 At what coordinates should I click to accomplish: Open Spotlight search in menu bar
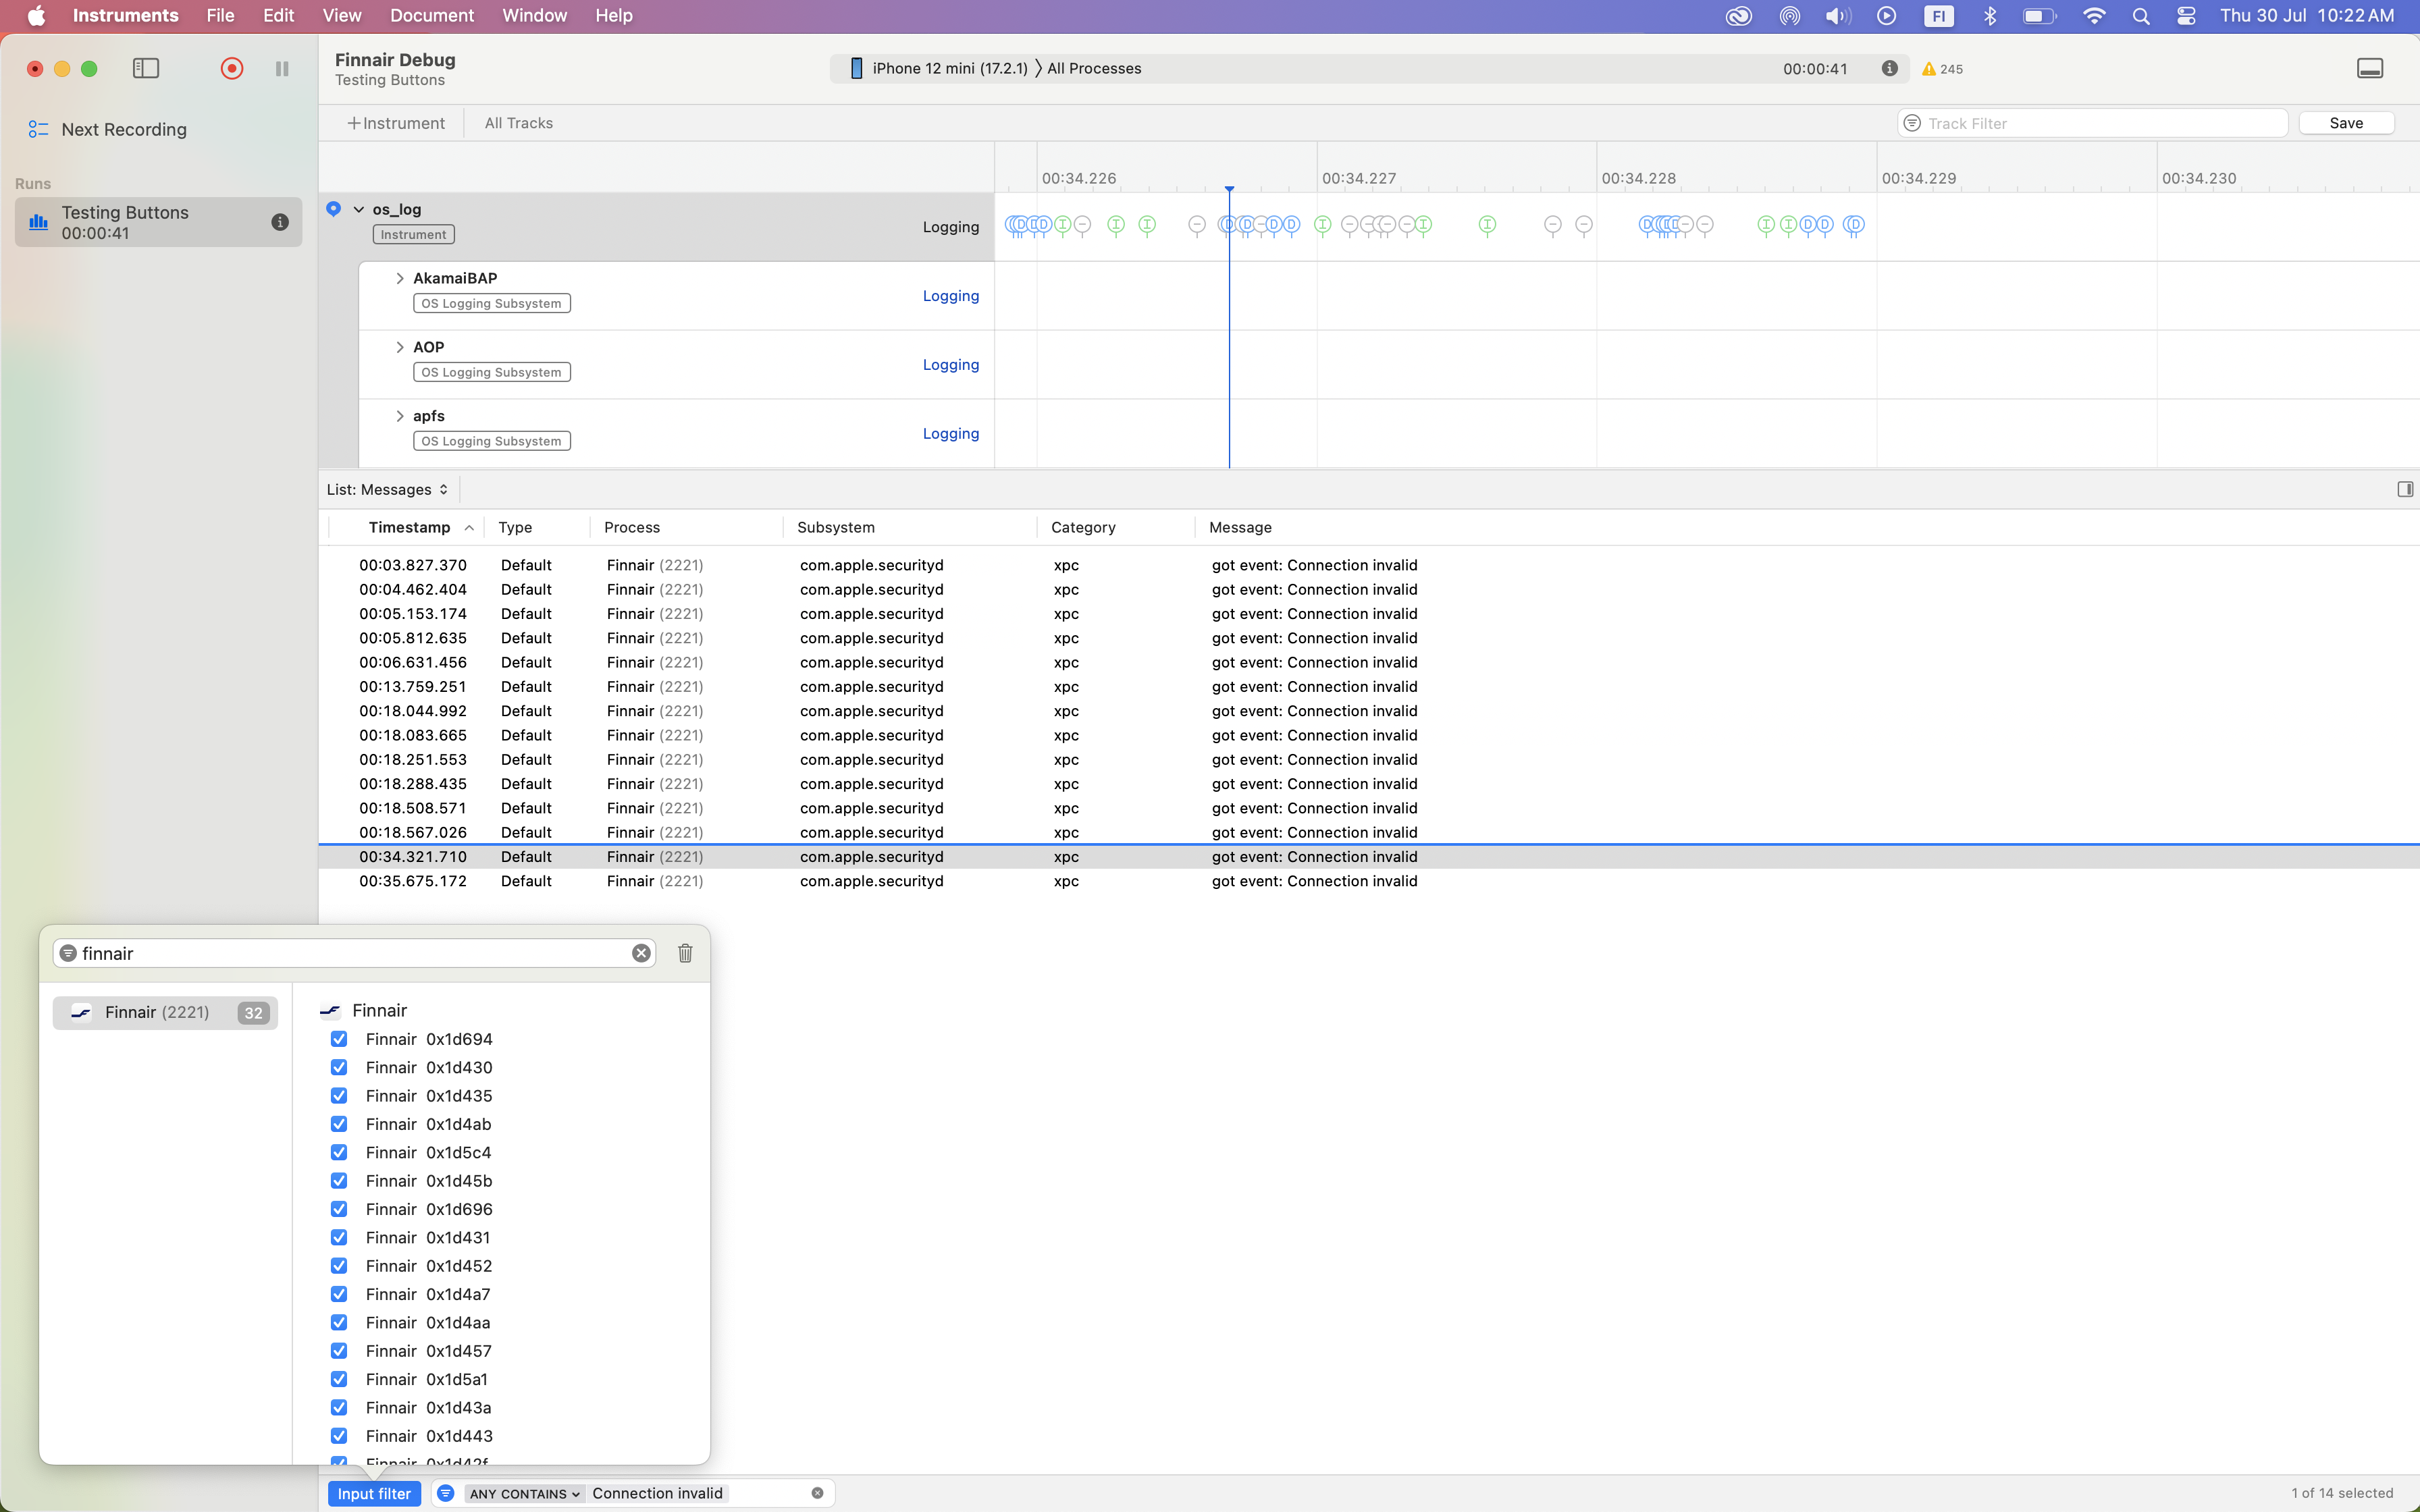point(2140,15)
